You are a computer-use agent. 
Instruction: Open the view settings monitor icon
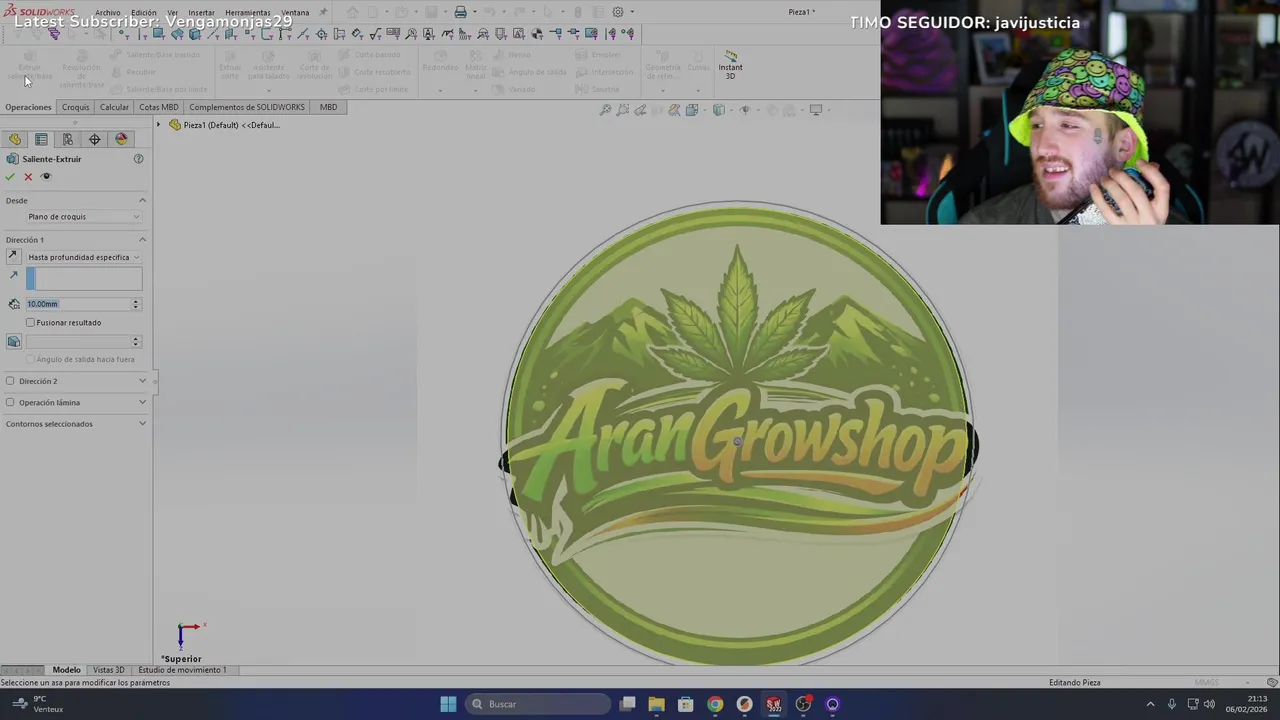[816, 110]
